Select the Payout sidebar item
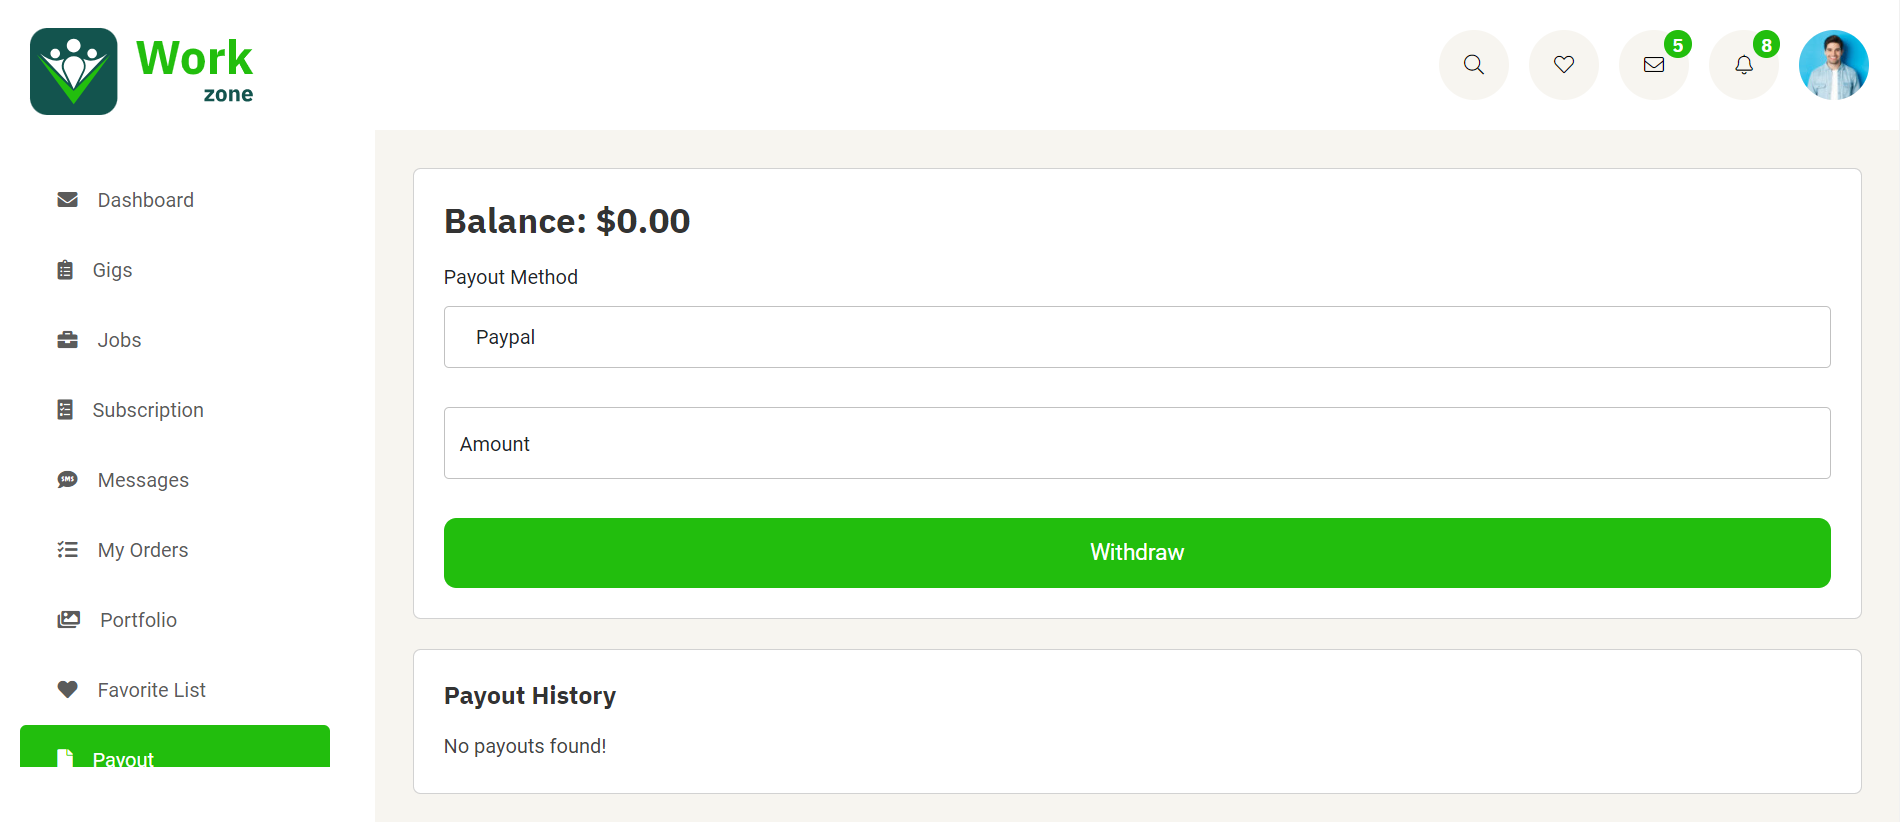This screenshot has width=1900, height=822. tap(175, 747)
